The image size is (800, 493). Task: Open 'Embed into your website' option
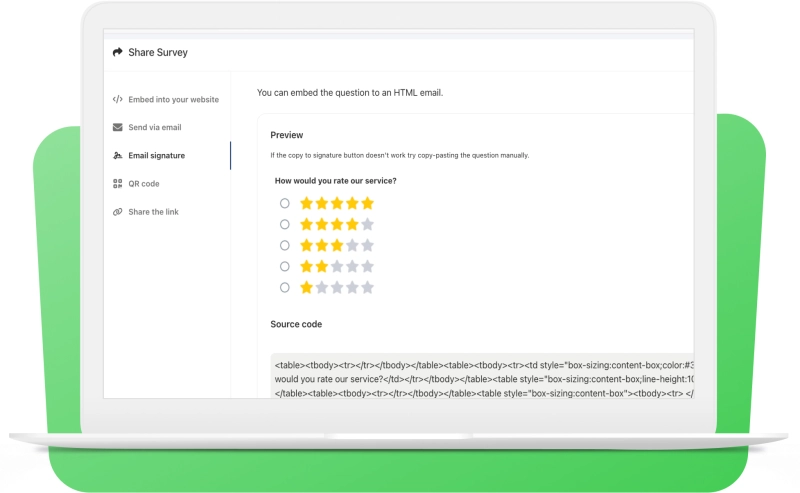click(173, 99)
